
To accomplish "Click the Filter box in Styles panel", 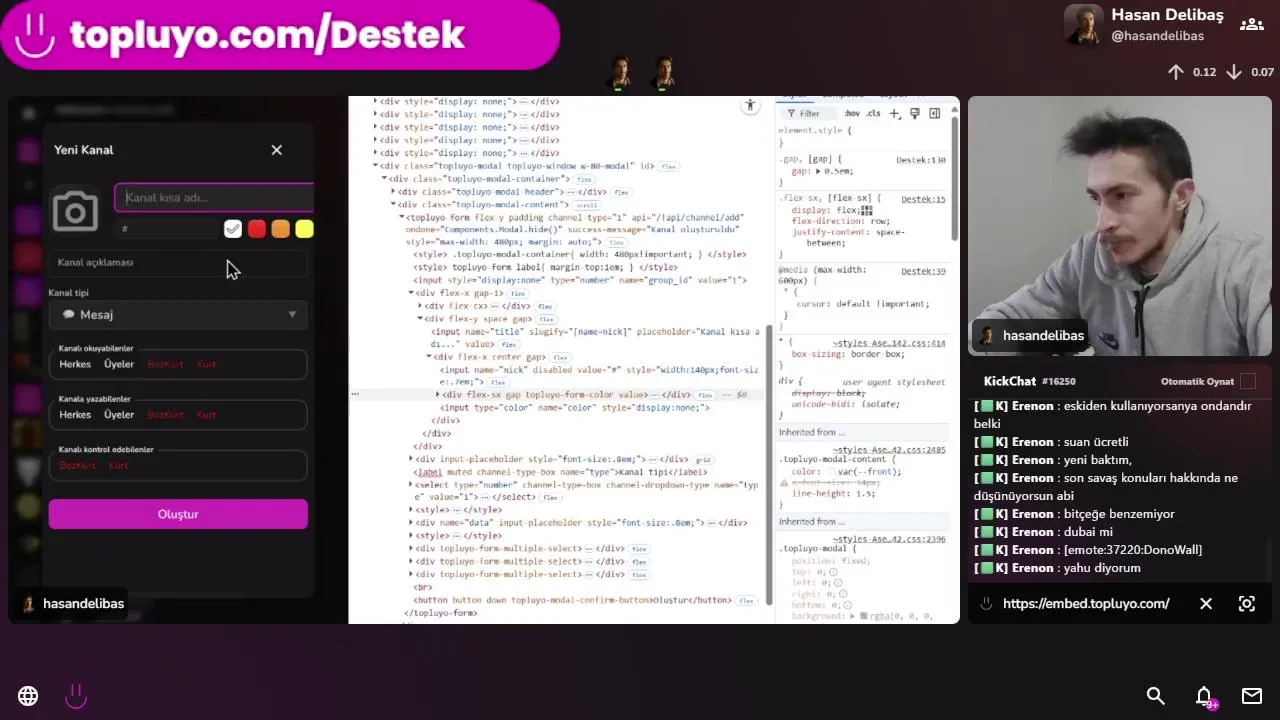I will tap(808, 114).
